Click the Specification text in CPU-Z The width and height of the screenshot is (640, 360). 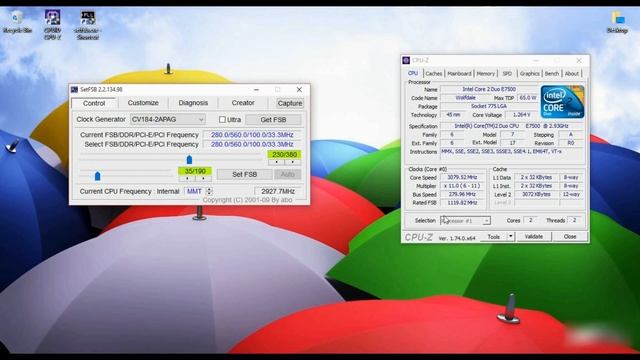pyautogui.click(x=511, y=126)
